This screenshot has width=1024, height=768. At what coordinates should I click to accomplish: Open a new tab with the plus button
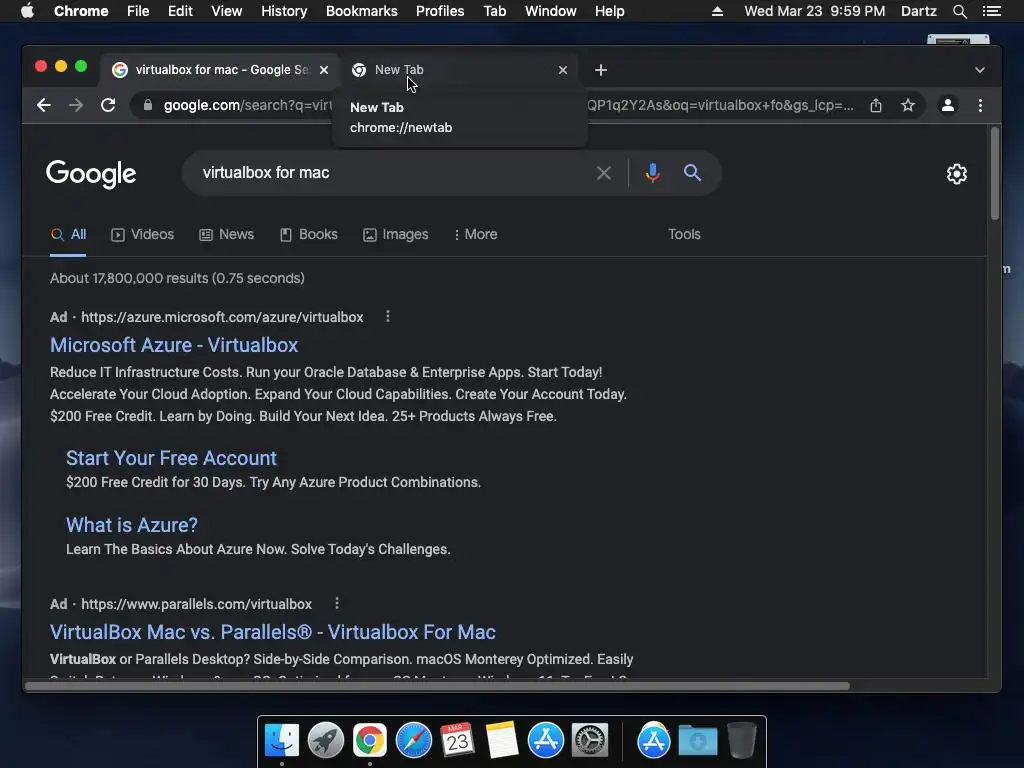click(x=601, y=70)
